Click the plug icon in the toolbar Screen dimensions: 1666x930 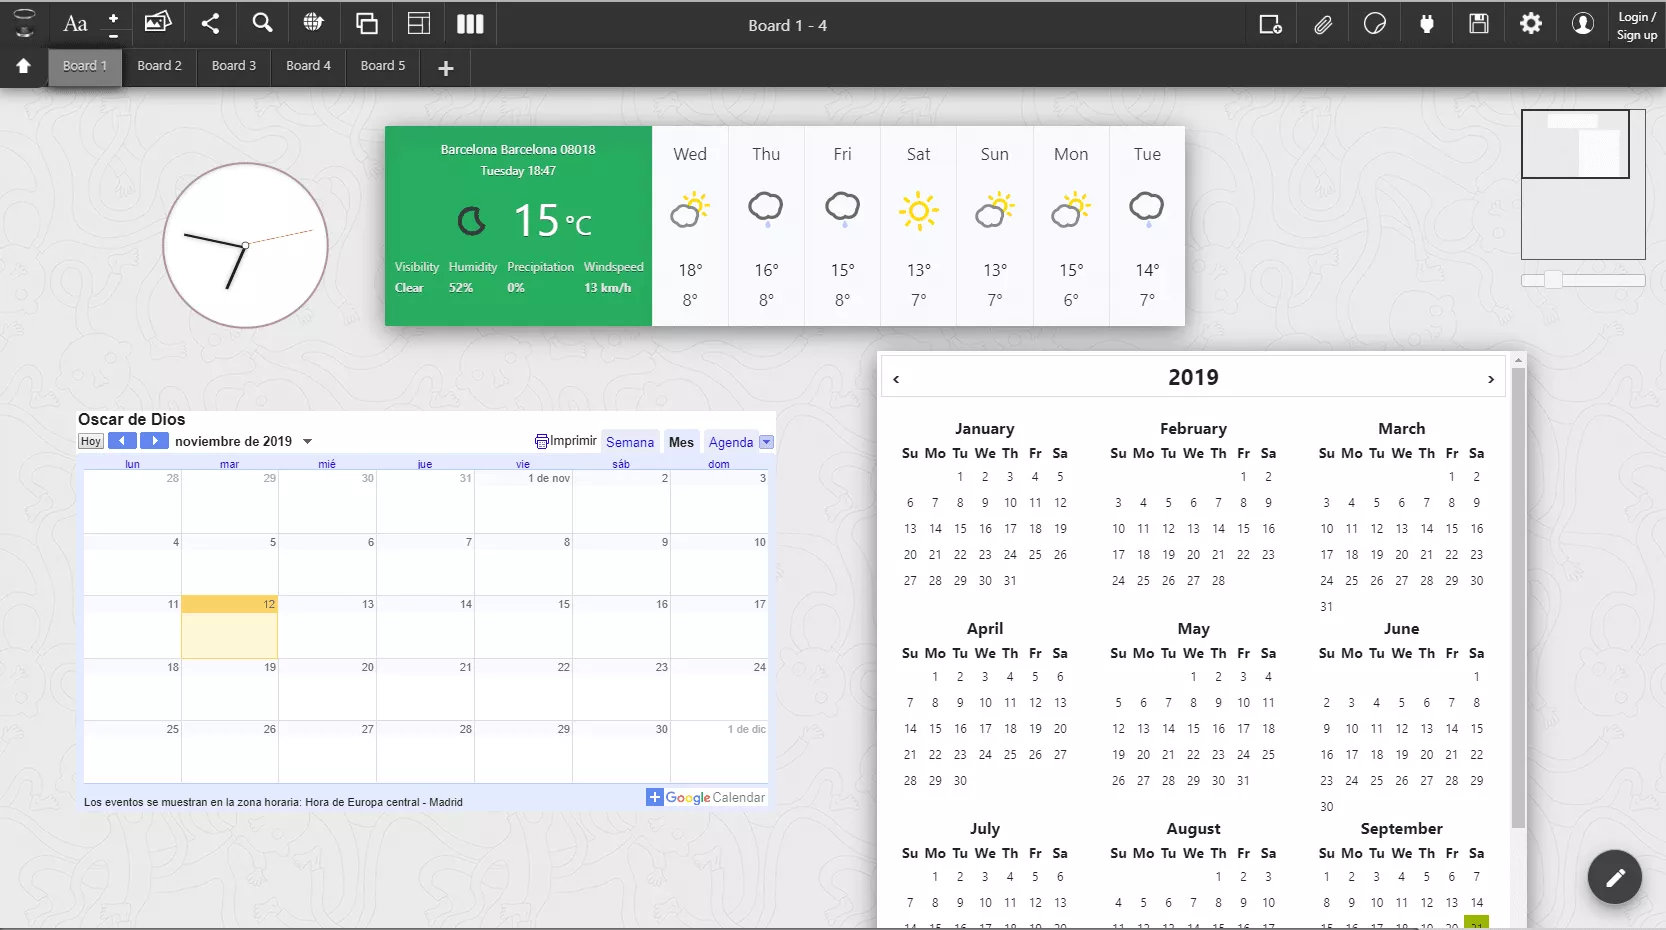1427,24
